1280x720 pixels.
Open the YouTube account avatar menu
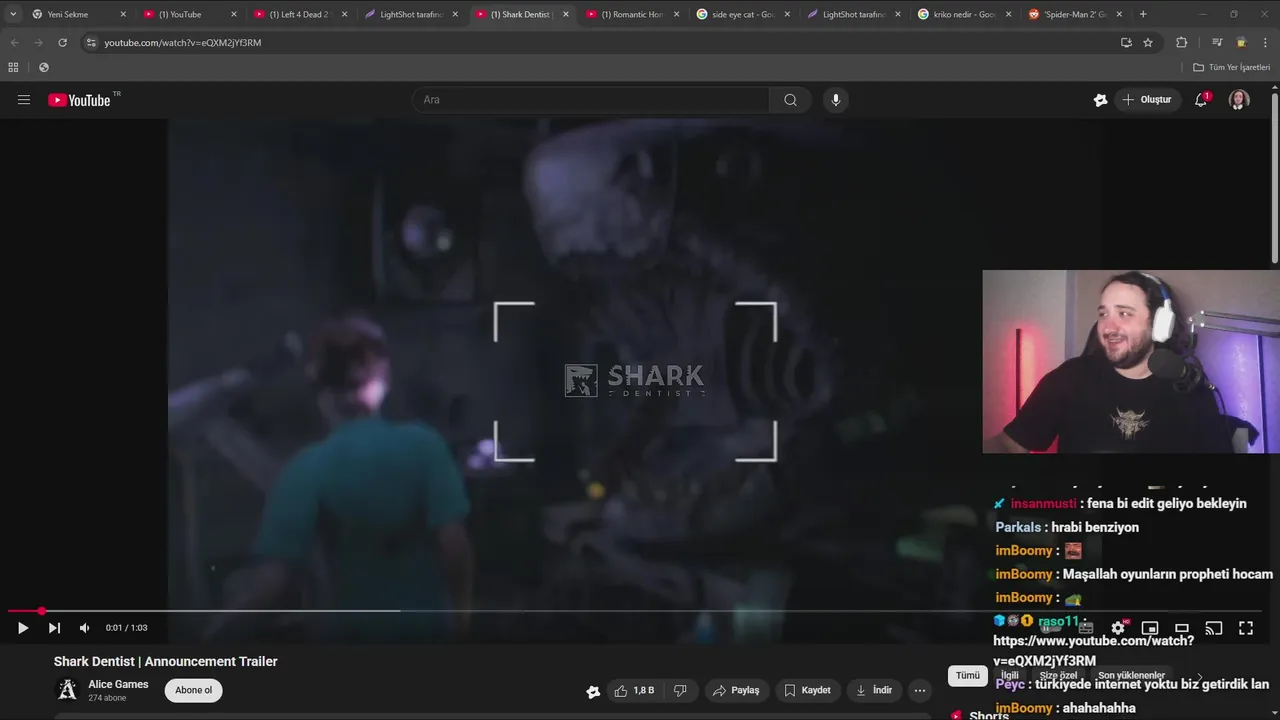1239,100
